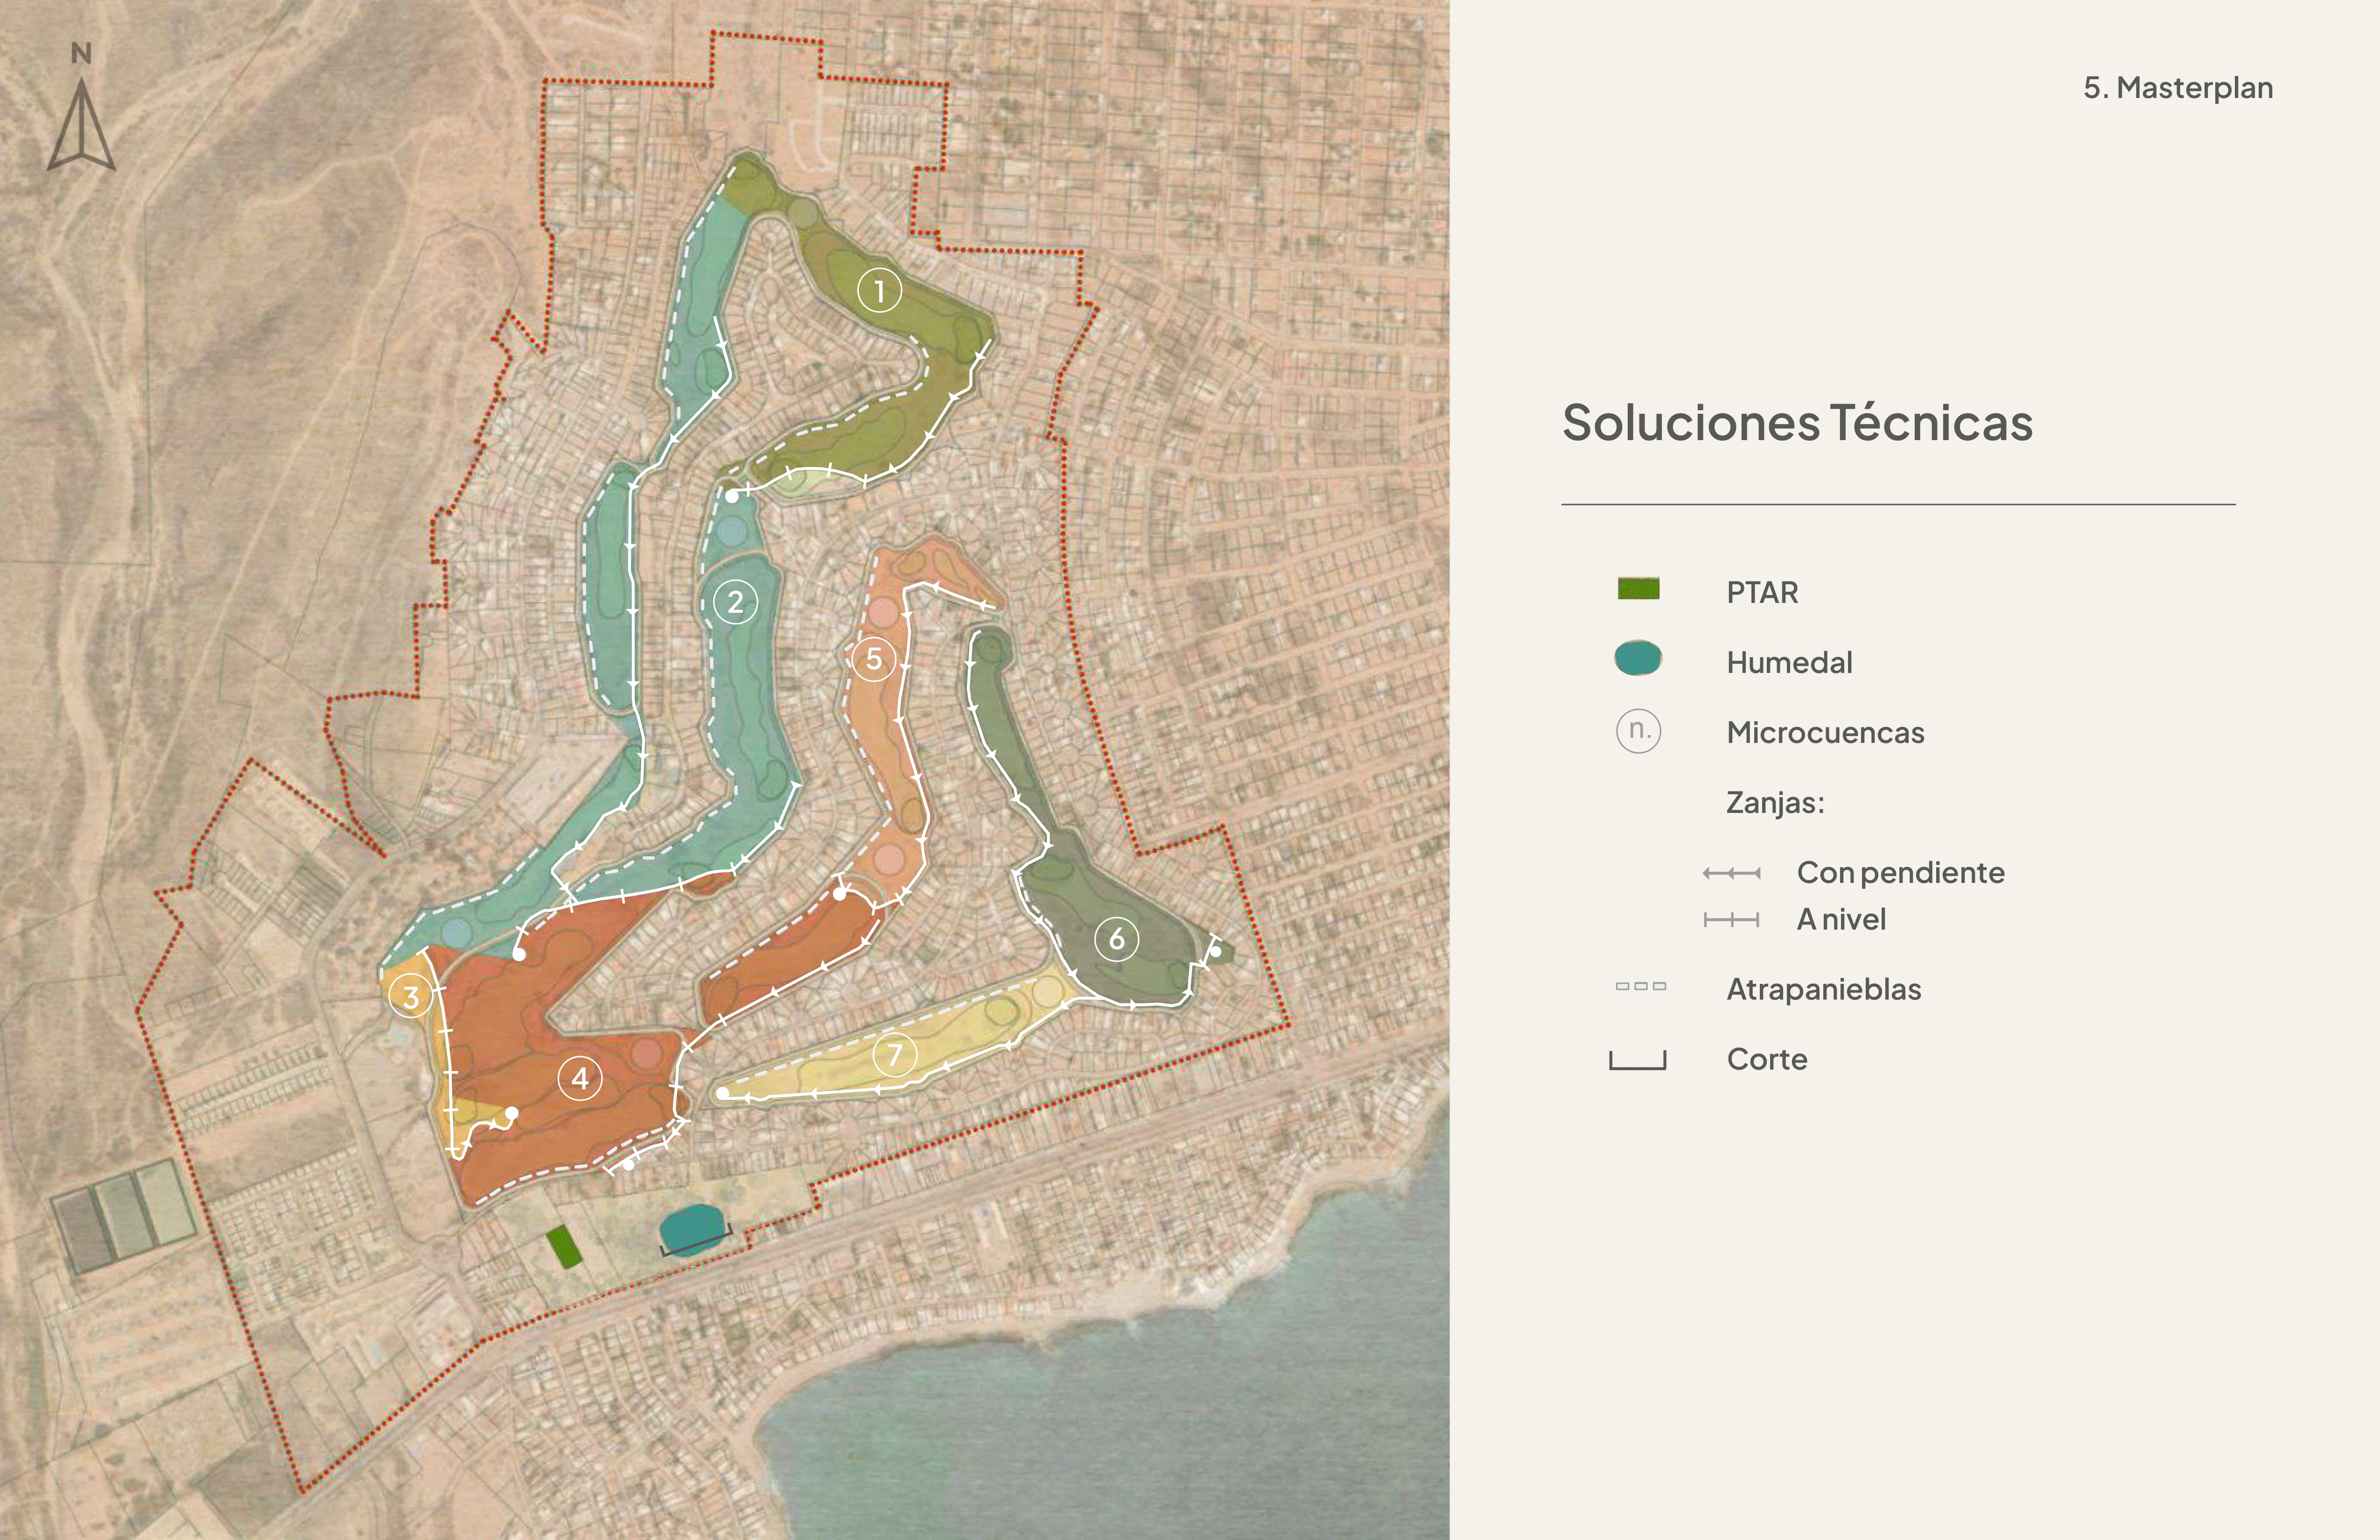Click the Atrapanieblas dashed squares symbol

tap(1640, 987)
